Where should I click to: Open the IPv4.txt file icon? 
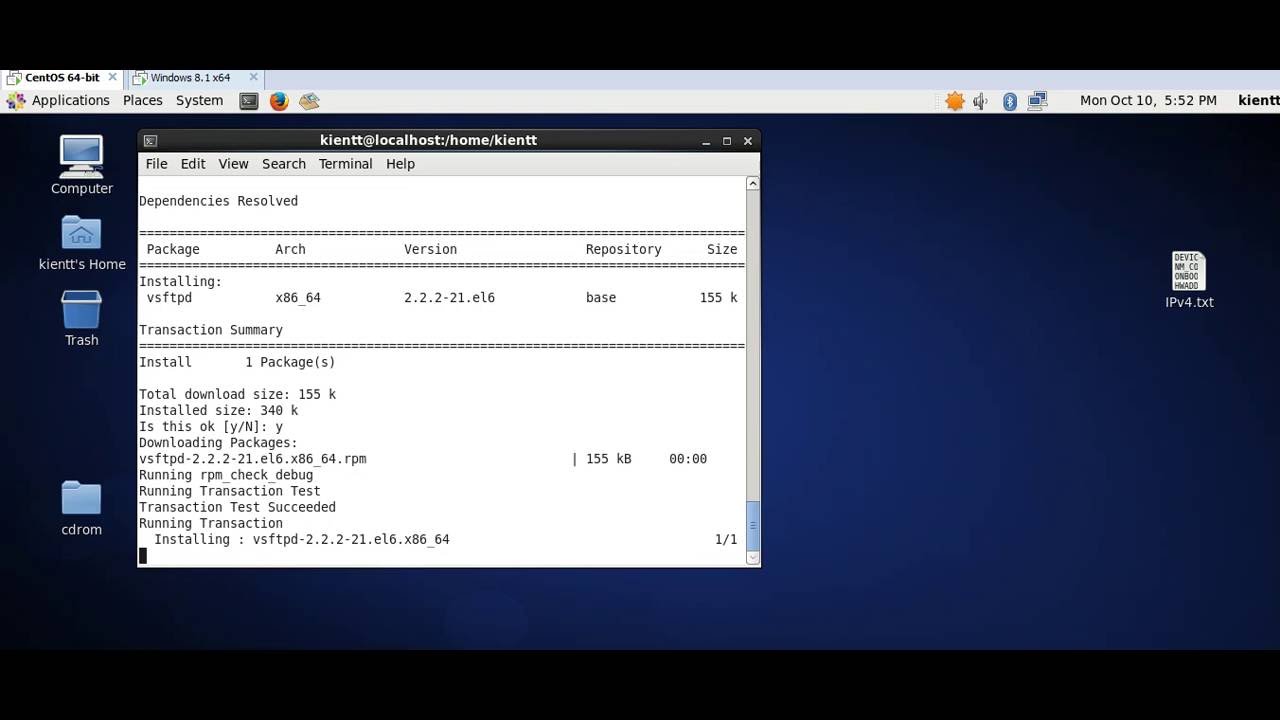pos(1189,271)
